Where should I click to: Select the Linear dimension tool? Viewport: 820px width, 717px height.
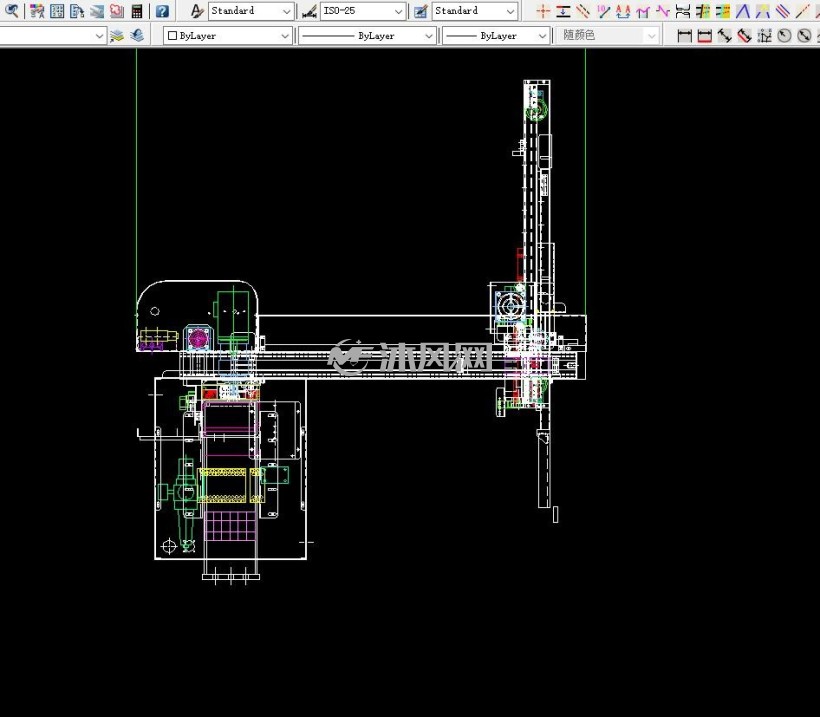click(x=685, y=36)
